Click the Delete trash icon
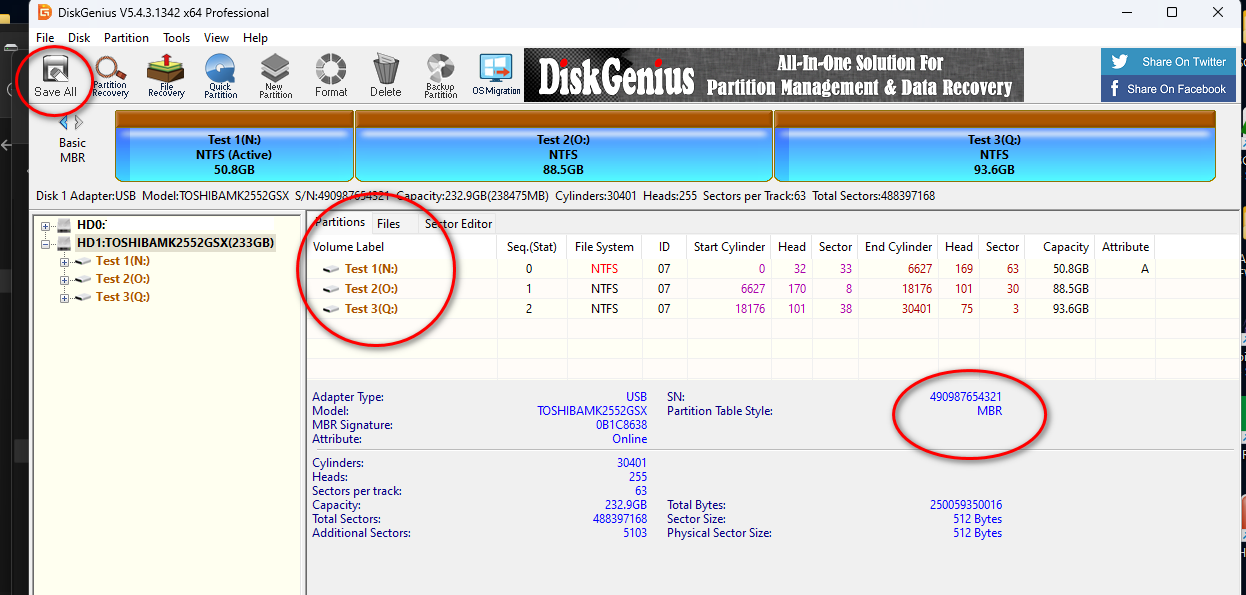1246x595 pixels. pos(386,76)
